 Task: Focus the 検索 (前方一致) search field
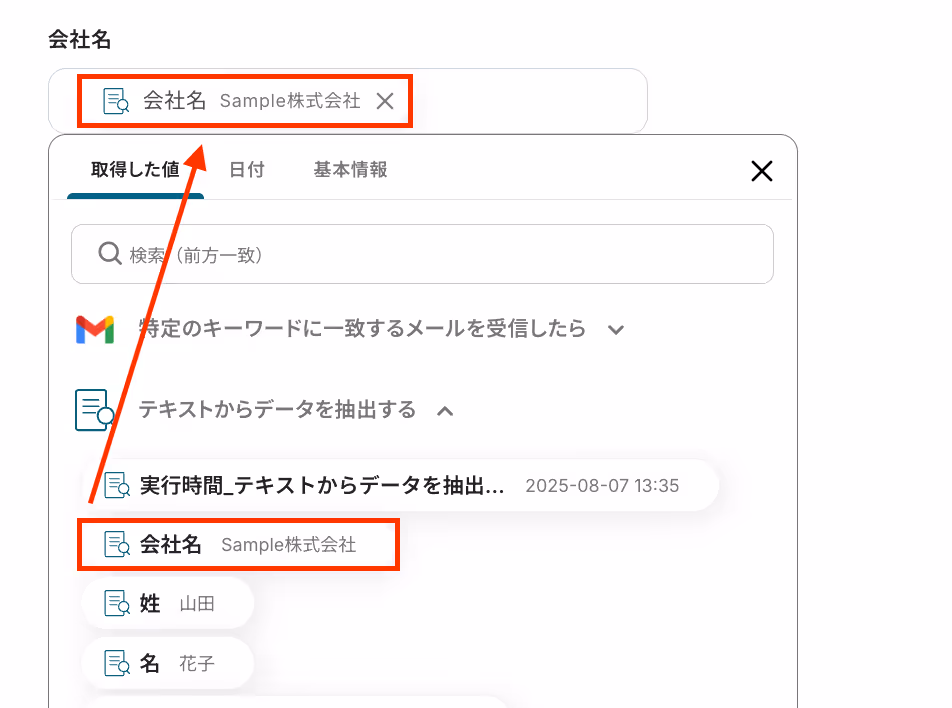coord(422,254)
